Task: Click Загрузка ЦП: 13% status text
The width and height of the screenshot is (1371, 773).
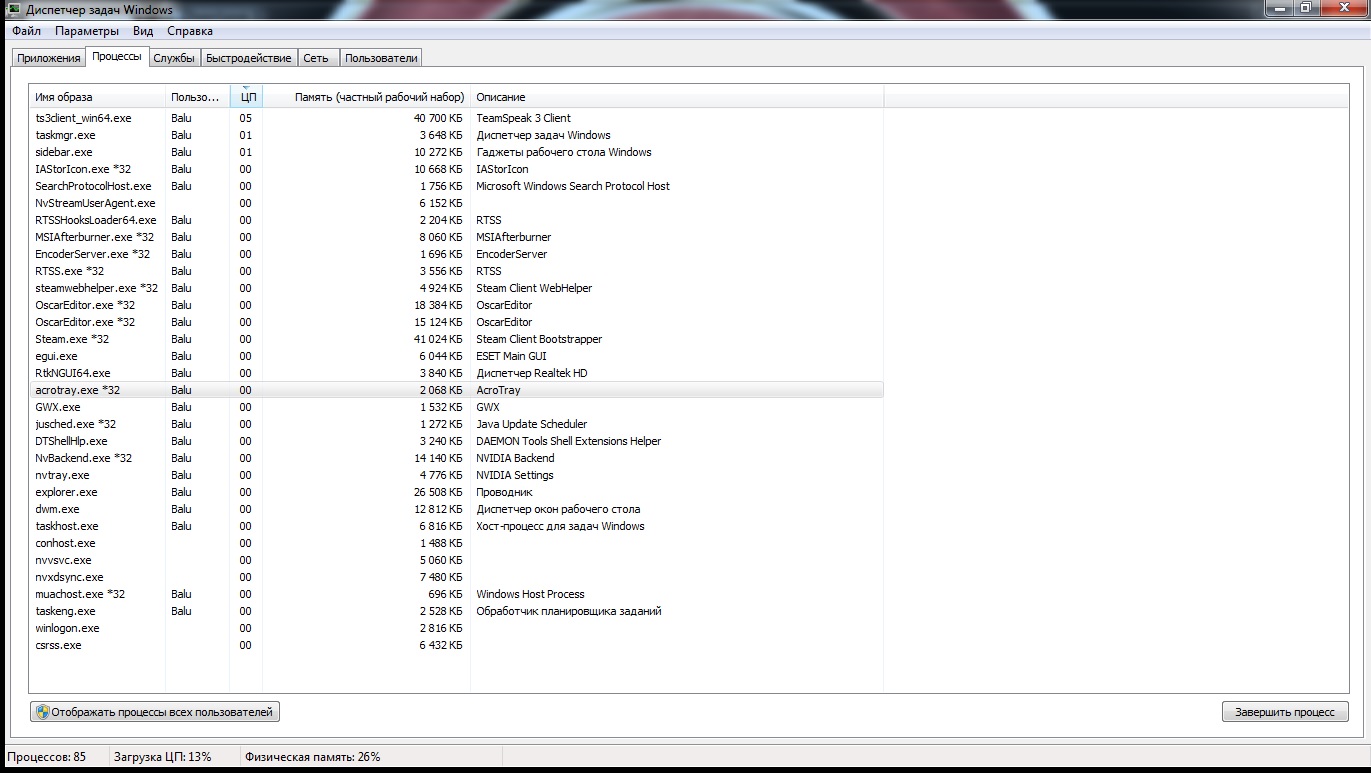Action: coord(162,757)
